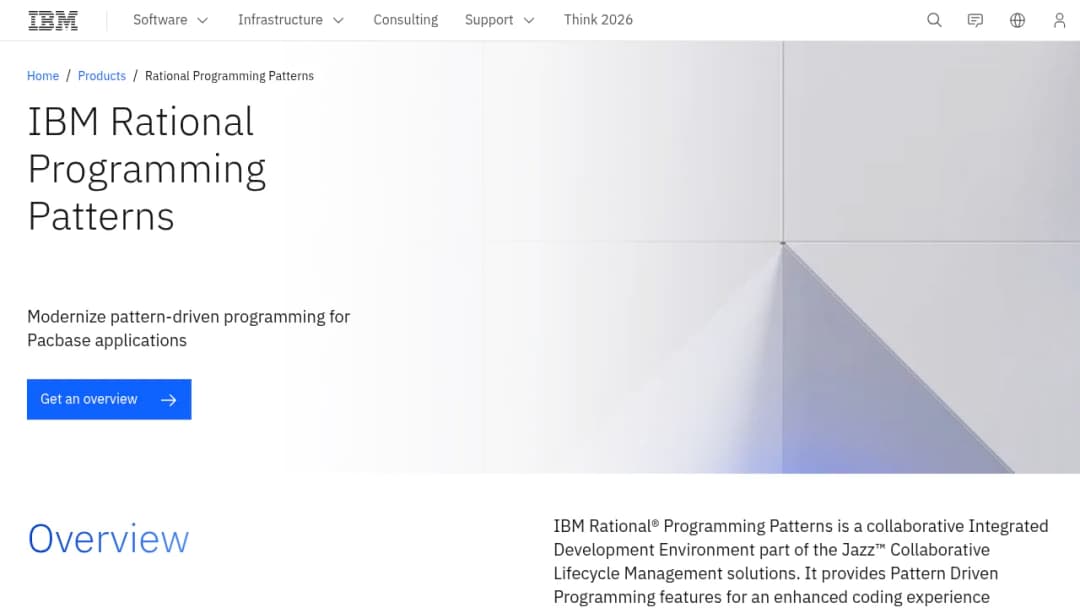1080x608 pixels.
Task: Open the user profile icon
Action: [x=1059, y=20]
